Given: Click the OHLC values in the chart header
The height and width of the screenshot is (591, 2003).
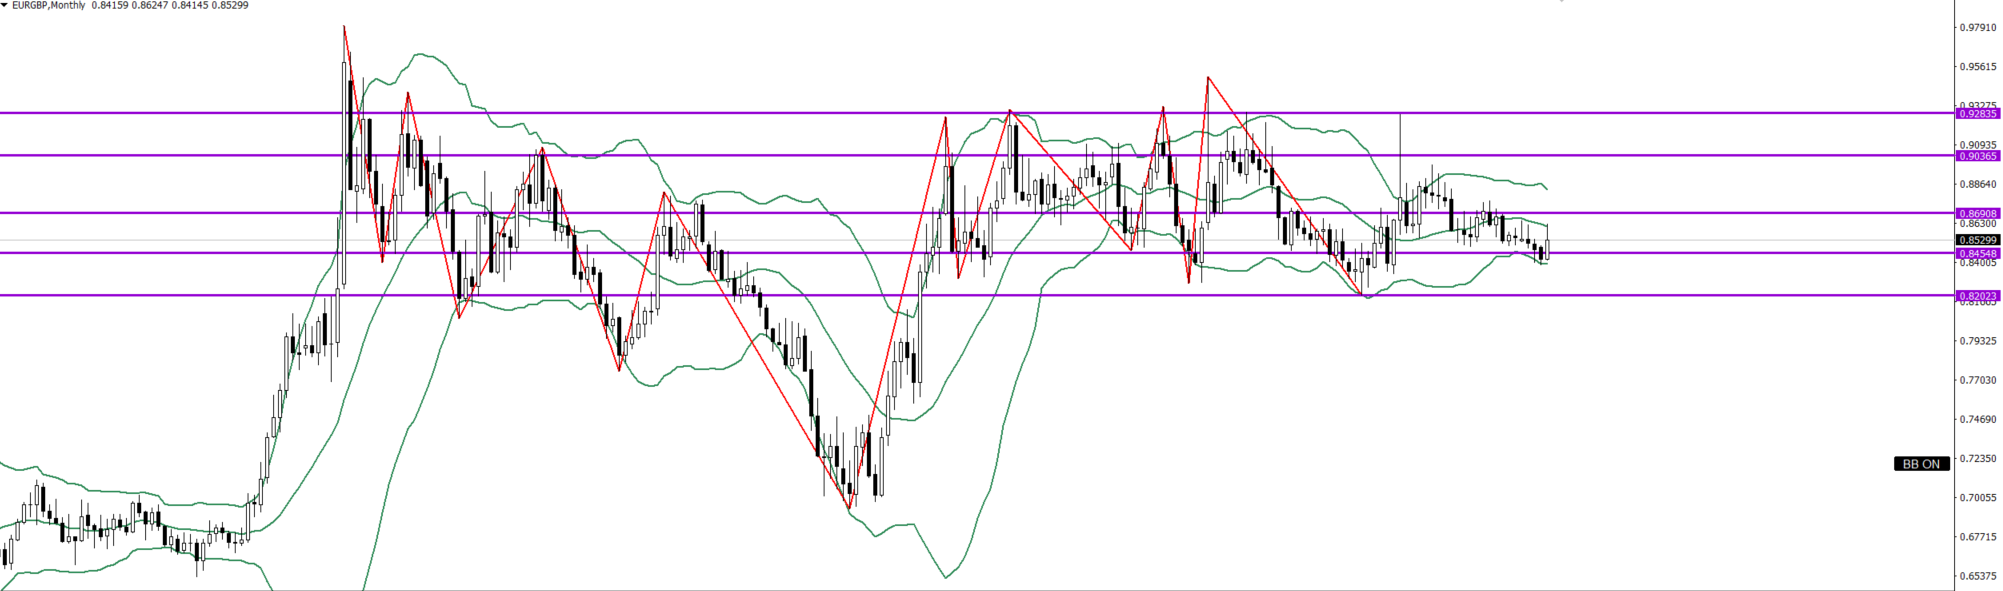Looking at the screenshot, I should 170,6.
